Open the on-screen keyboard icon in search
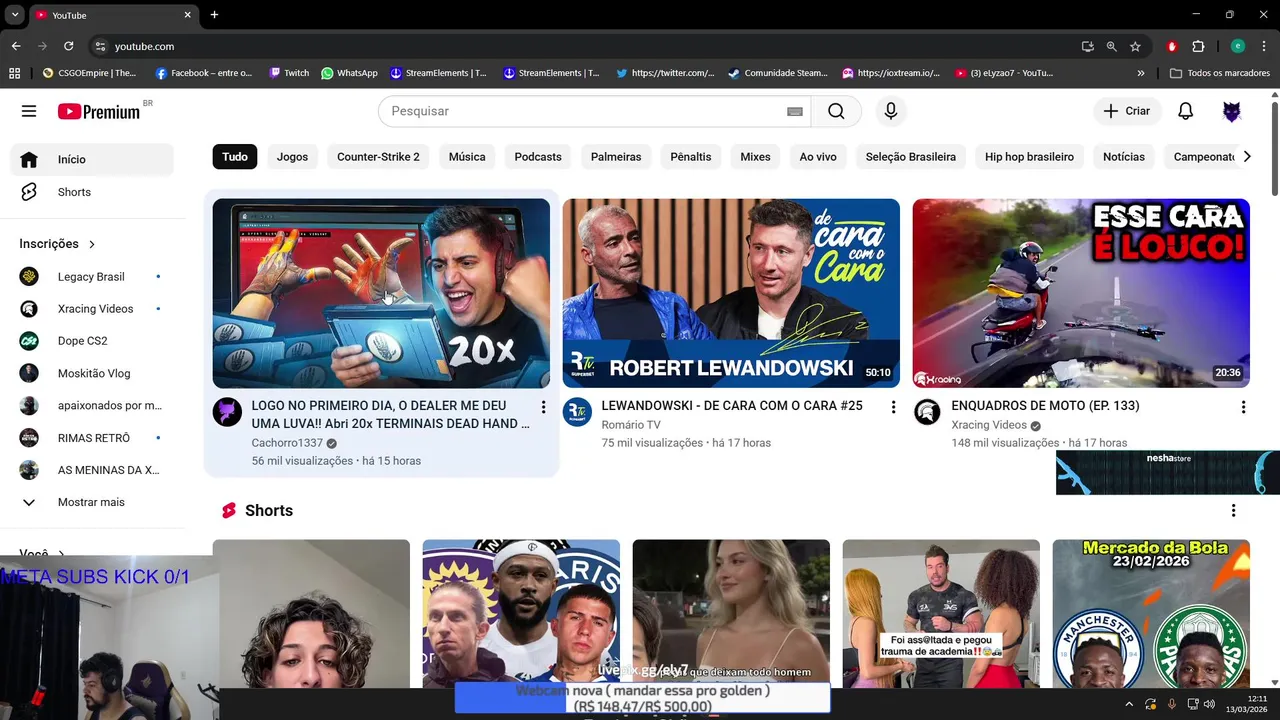Viewport: 1280px width, 720px height. tap(795, 111)
